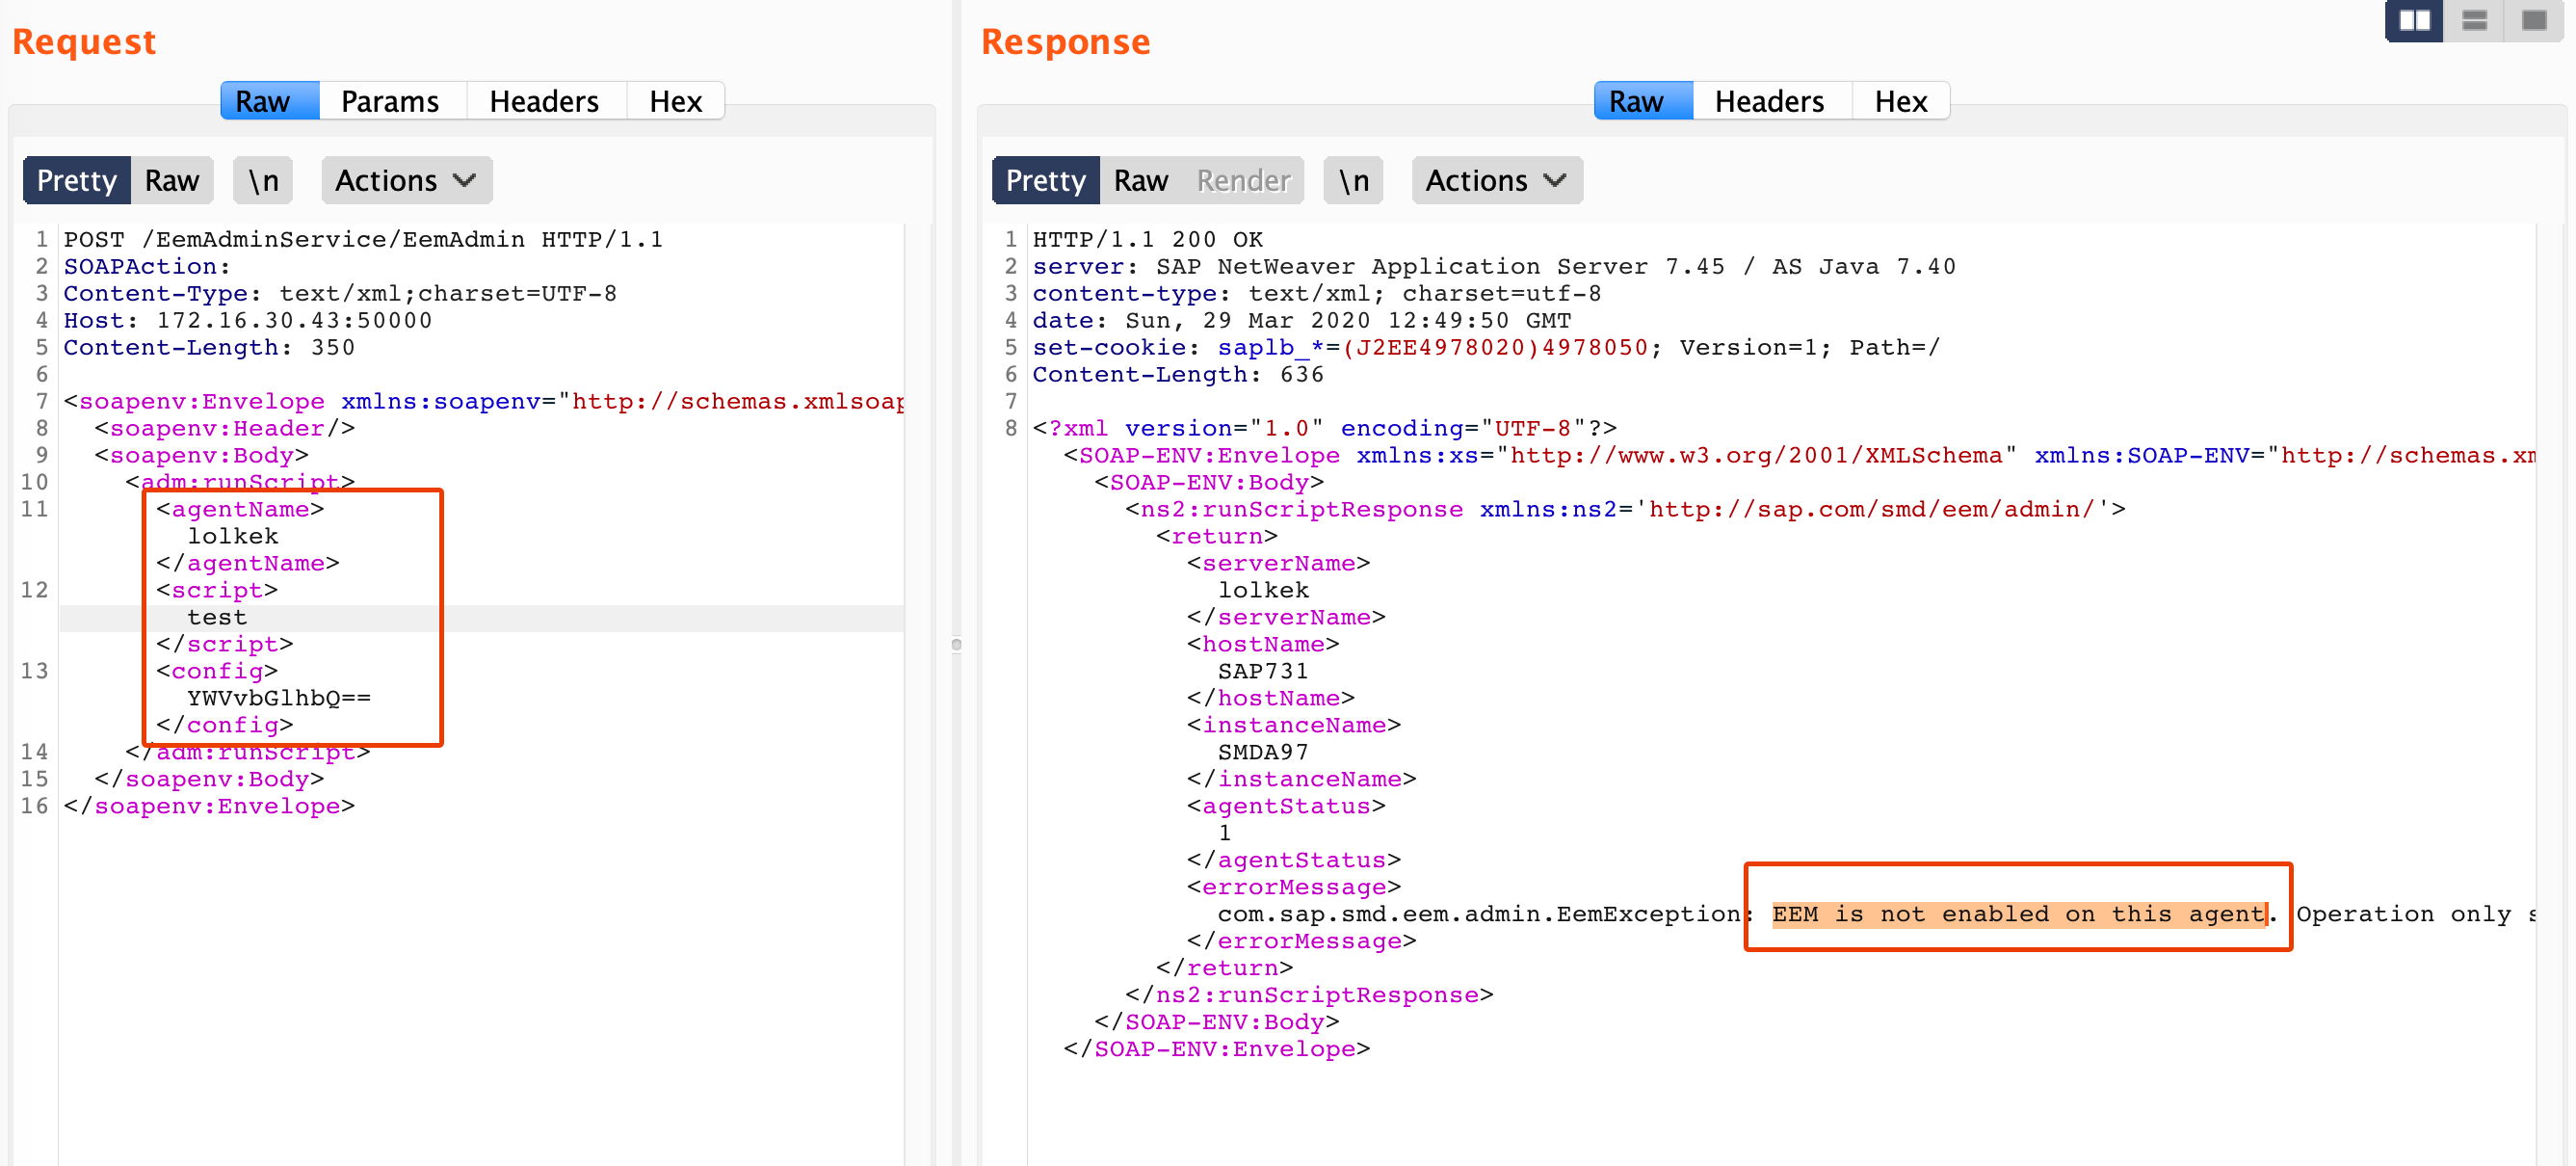The width and height of the screenshot is (2576, 1166).
Task: Open the Request Headers tab
Action: coord(543,101)
